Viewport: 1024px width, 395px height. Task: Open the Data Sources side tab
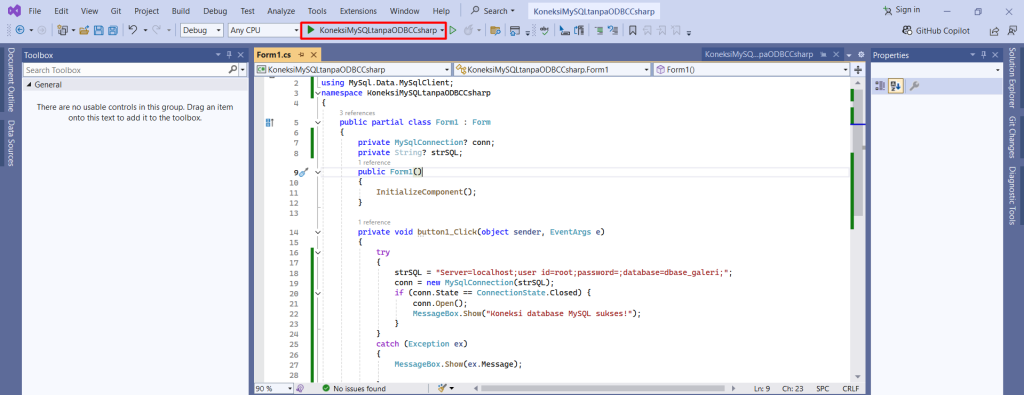point(11,143)
